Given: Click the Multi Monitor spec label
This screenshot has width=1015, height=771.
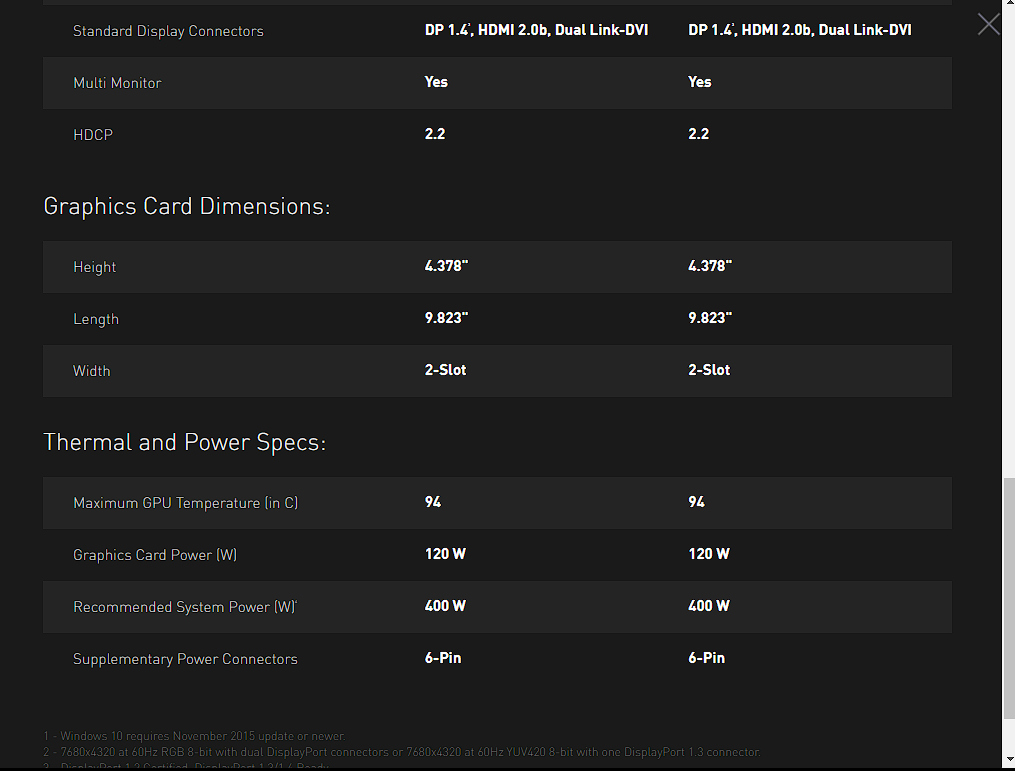Looking at the screenshot, I should pyautogui.click(x=117, y=83).
